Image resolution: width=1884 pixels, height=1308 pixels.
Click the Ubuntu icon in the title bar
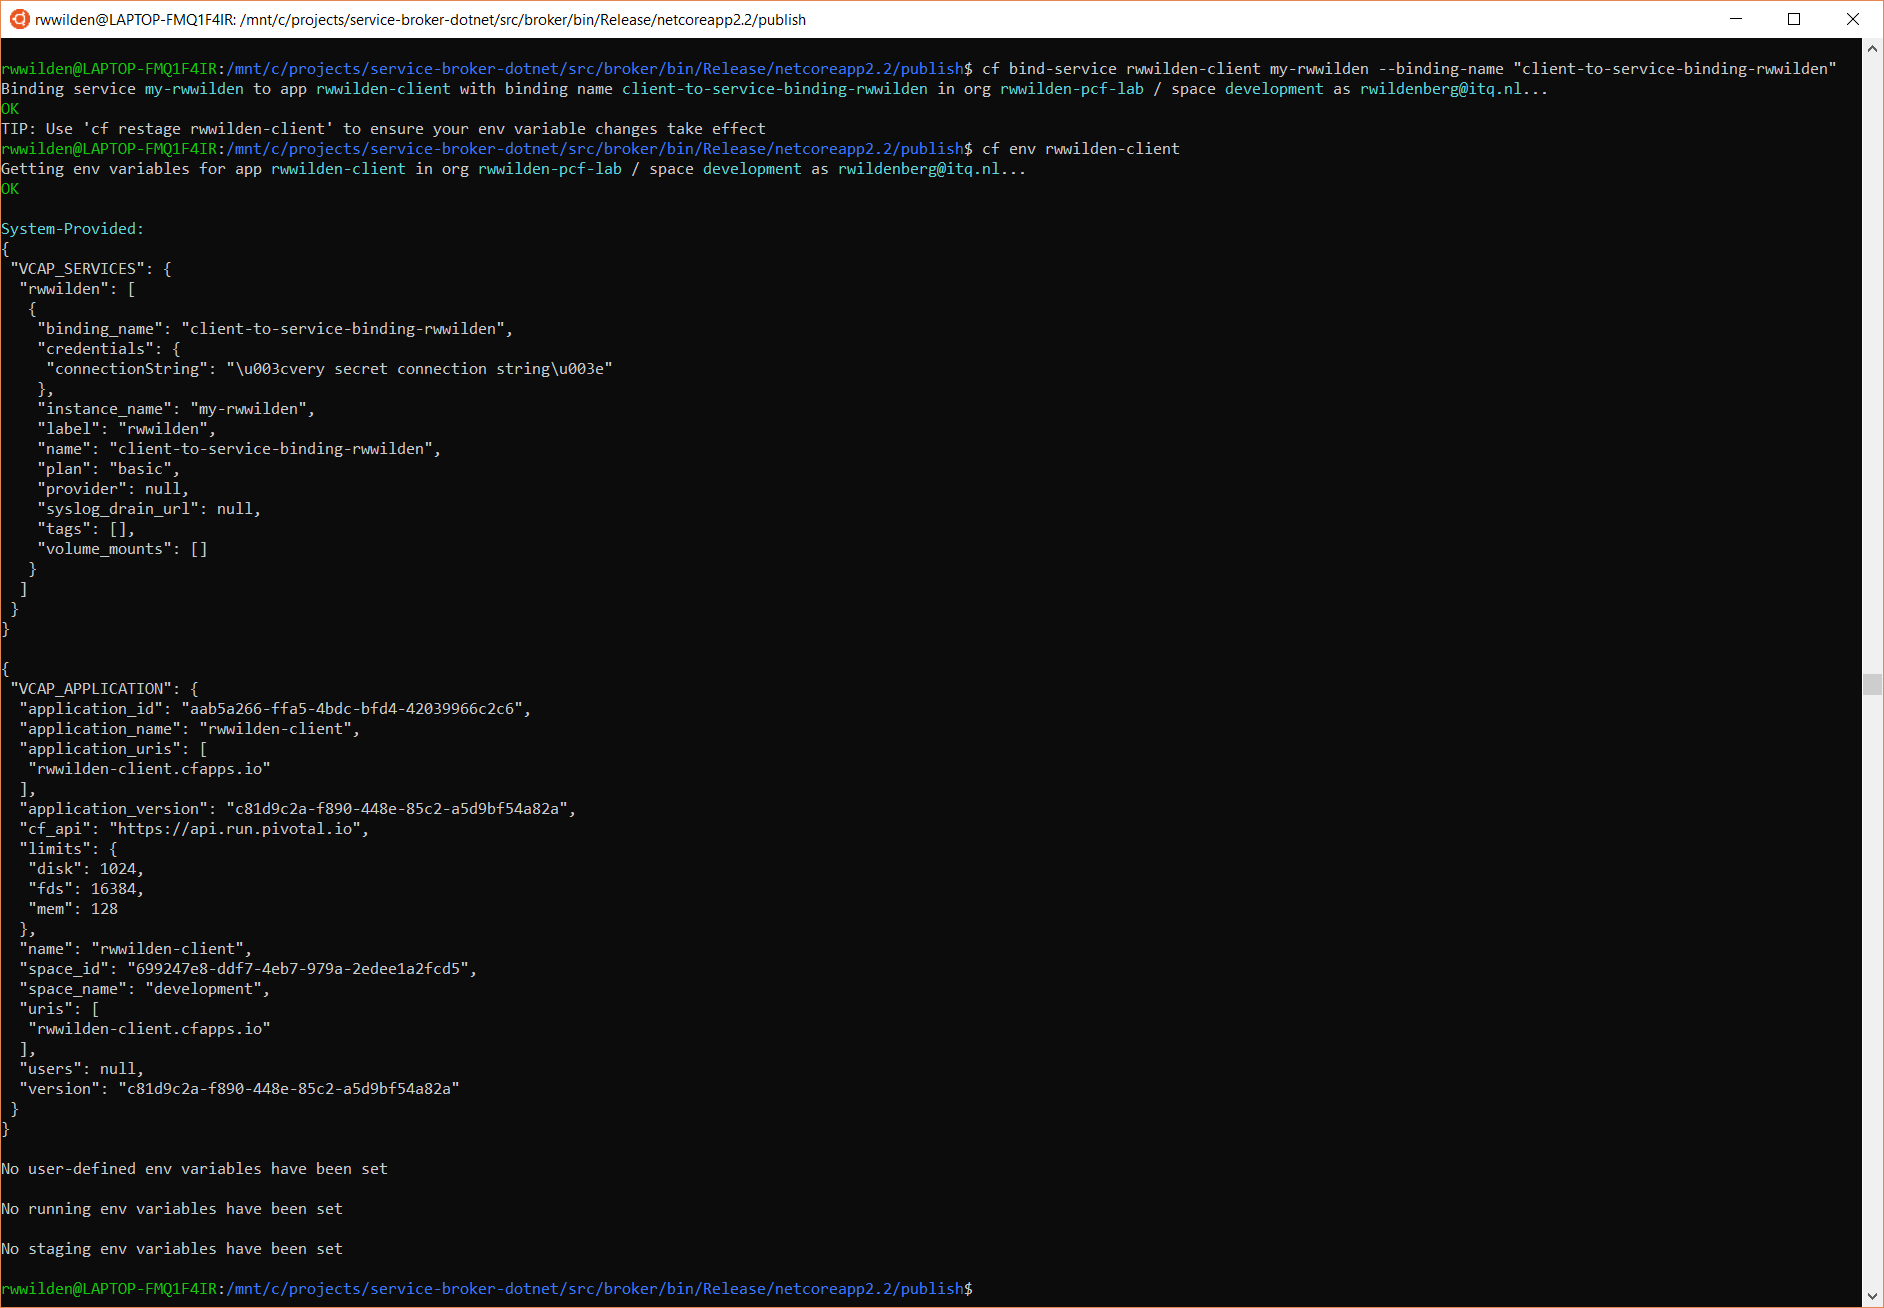pyautogui.click(x=19, y=19)
